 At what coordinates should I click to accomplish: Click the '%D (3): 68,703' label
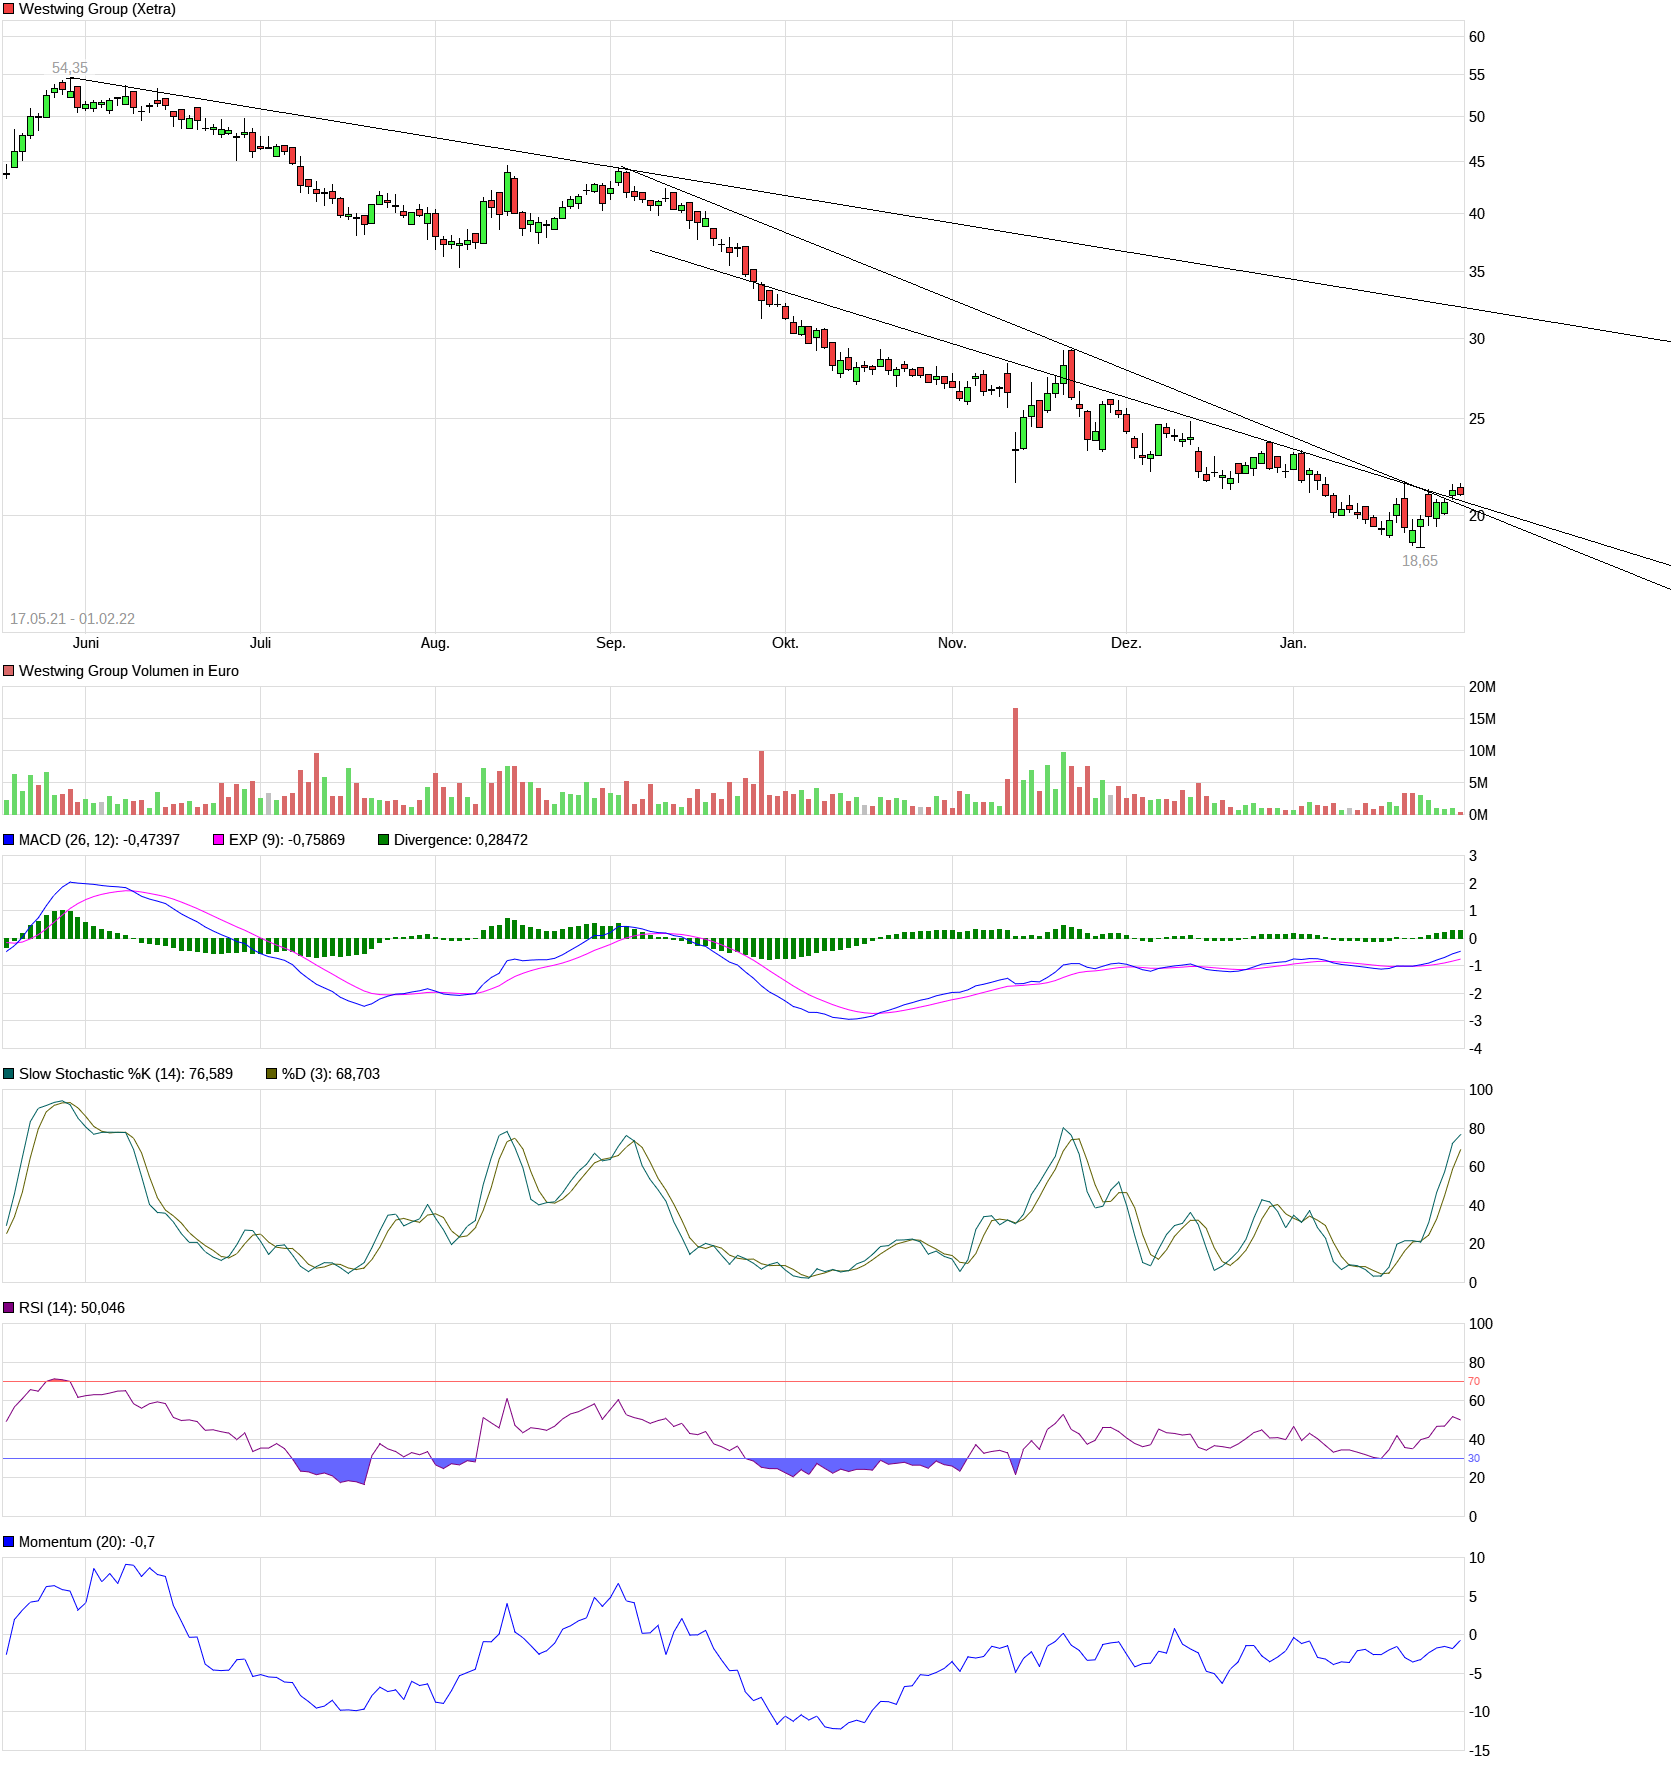tap(331, 1074)
